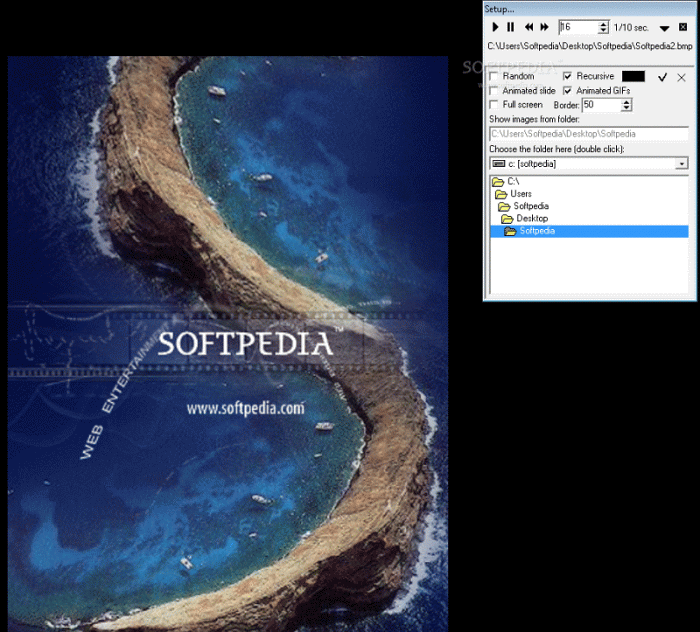Enable the Animated slide checkbox
The width and height of the screenshot is (700, 632).
[x=494, y=91]
